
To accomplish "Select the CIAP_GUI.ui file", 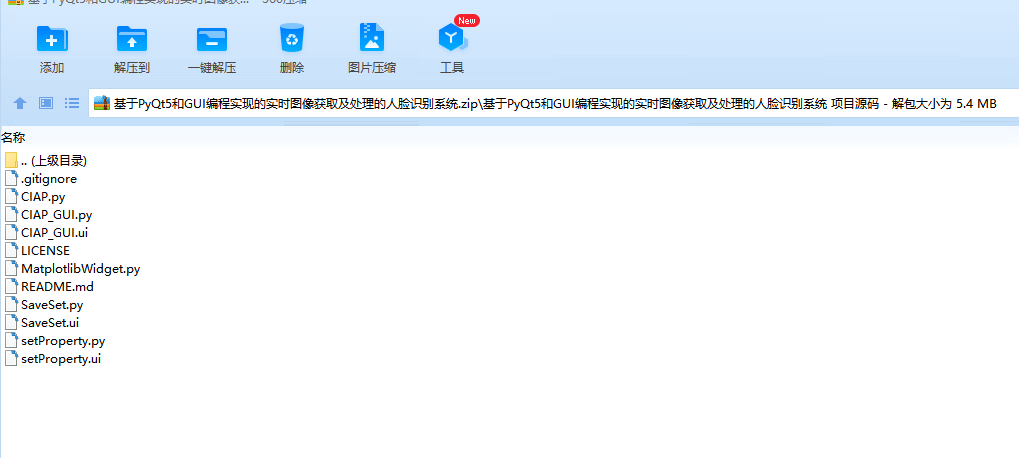I will coord(54,233).
